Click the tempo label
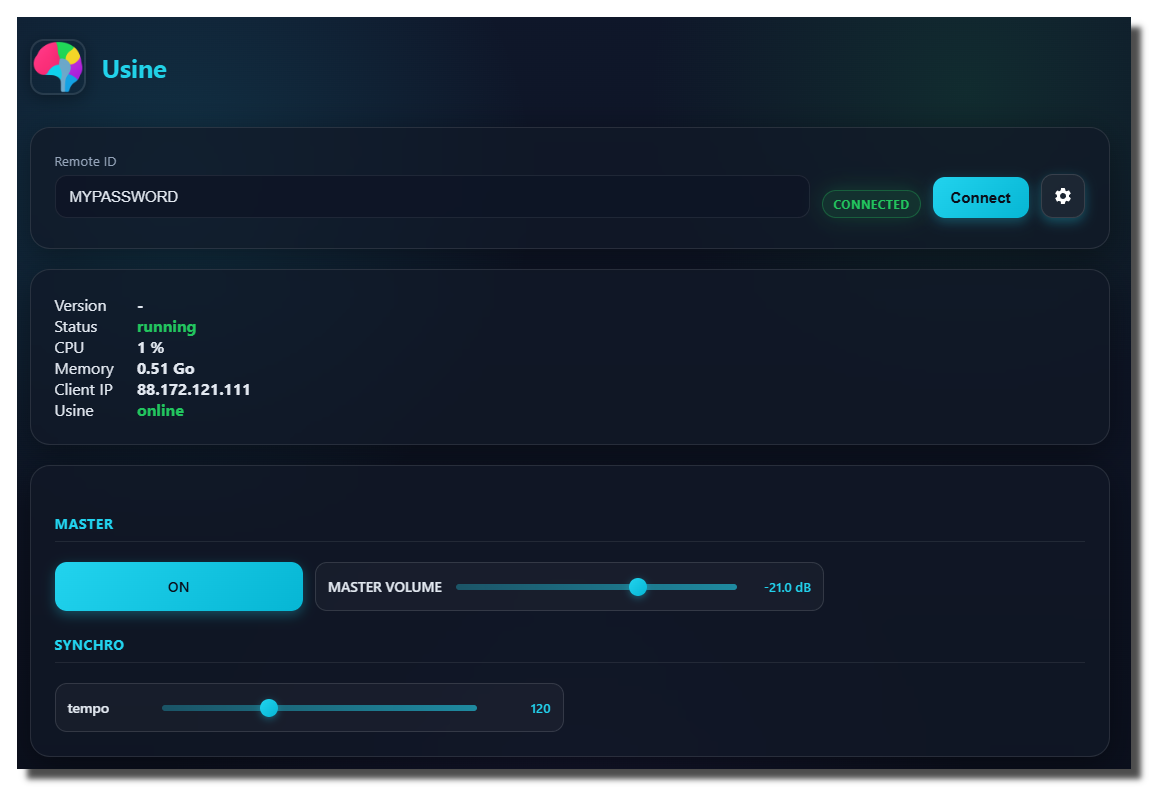 coord(88,709)
